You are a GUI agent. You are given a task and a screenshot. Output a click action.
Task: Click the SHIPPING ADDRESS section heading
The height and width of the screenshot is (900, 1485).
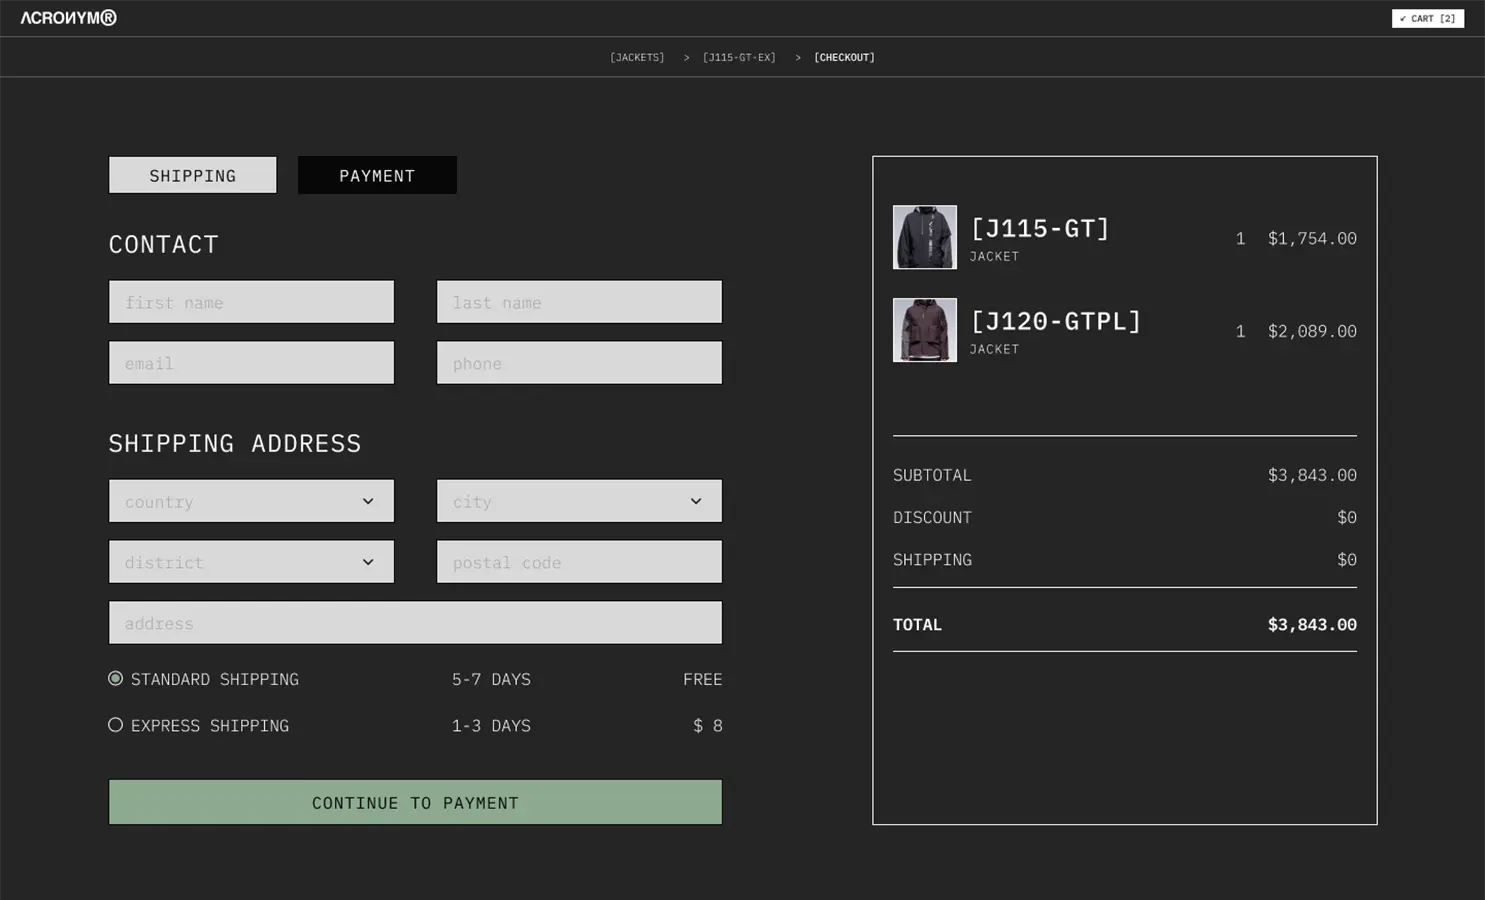[235, 444]
